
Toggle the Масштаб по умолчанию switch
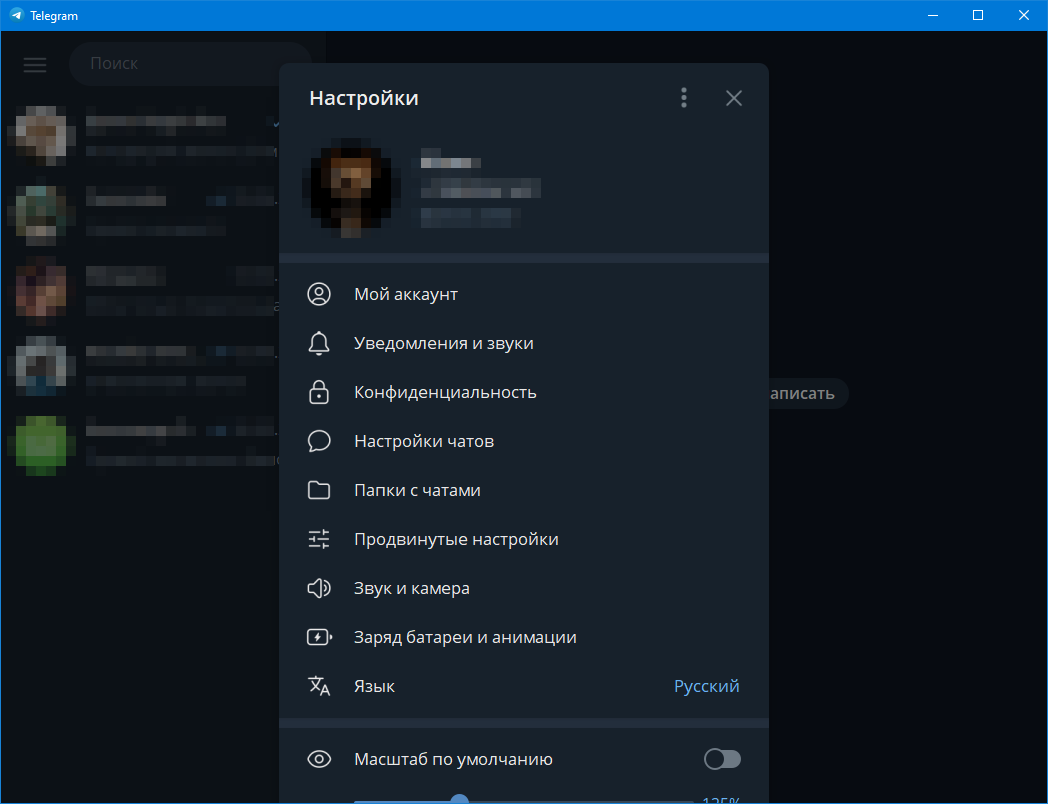(723, 759)
